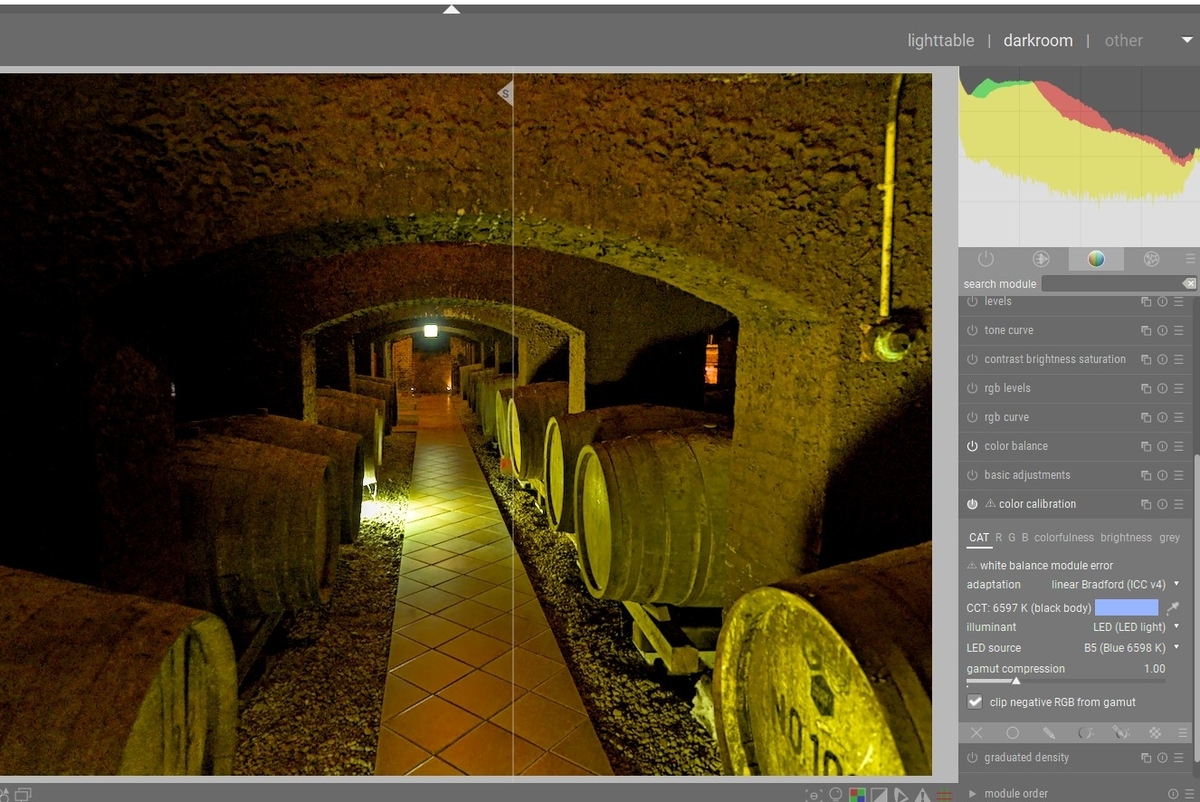Reset the basic adjustments module
This screenshot has width=1200, height=802.
point(1162,475)
